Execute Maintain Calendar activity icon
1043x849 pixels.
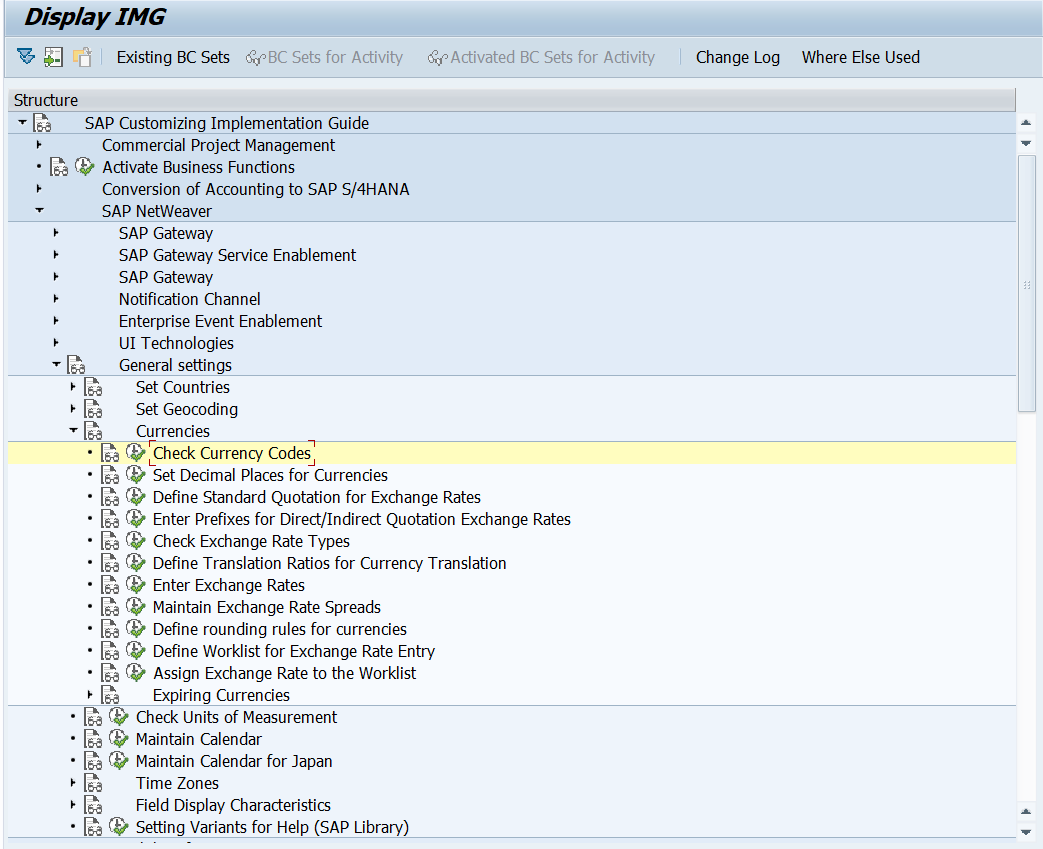click(118, 738)
